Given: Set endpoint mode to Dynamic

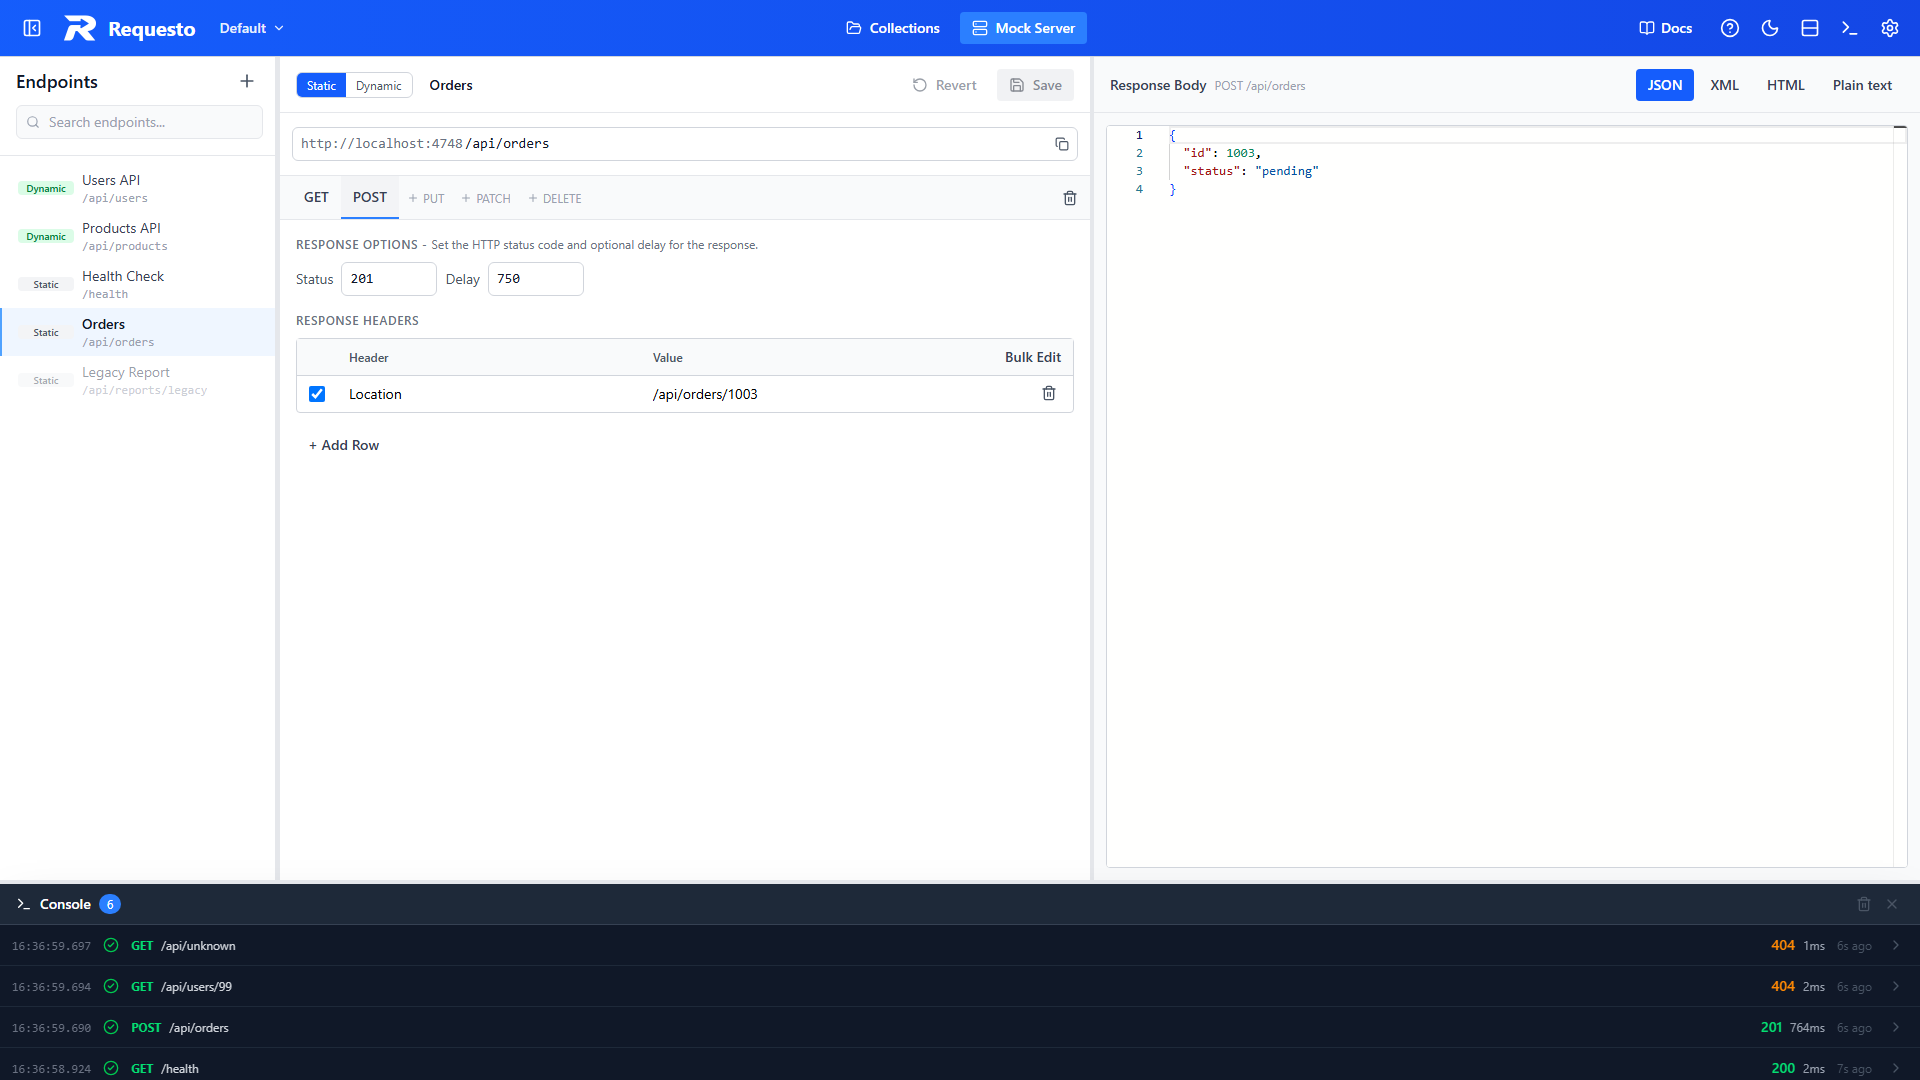Looking at the screenshot, I should 379,85.
